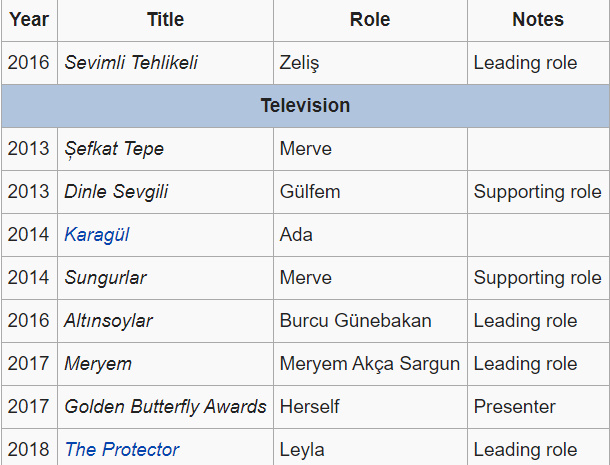Click the Meryem Akça Sargun role
This screenshot has width=610, height=465.
click(370, 364)
